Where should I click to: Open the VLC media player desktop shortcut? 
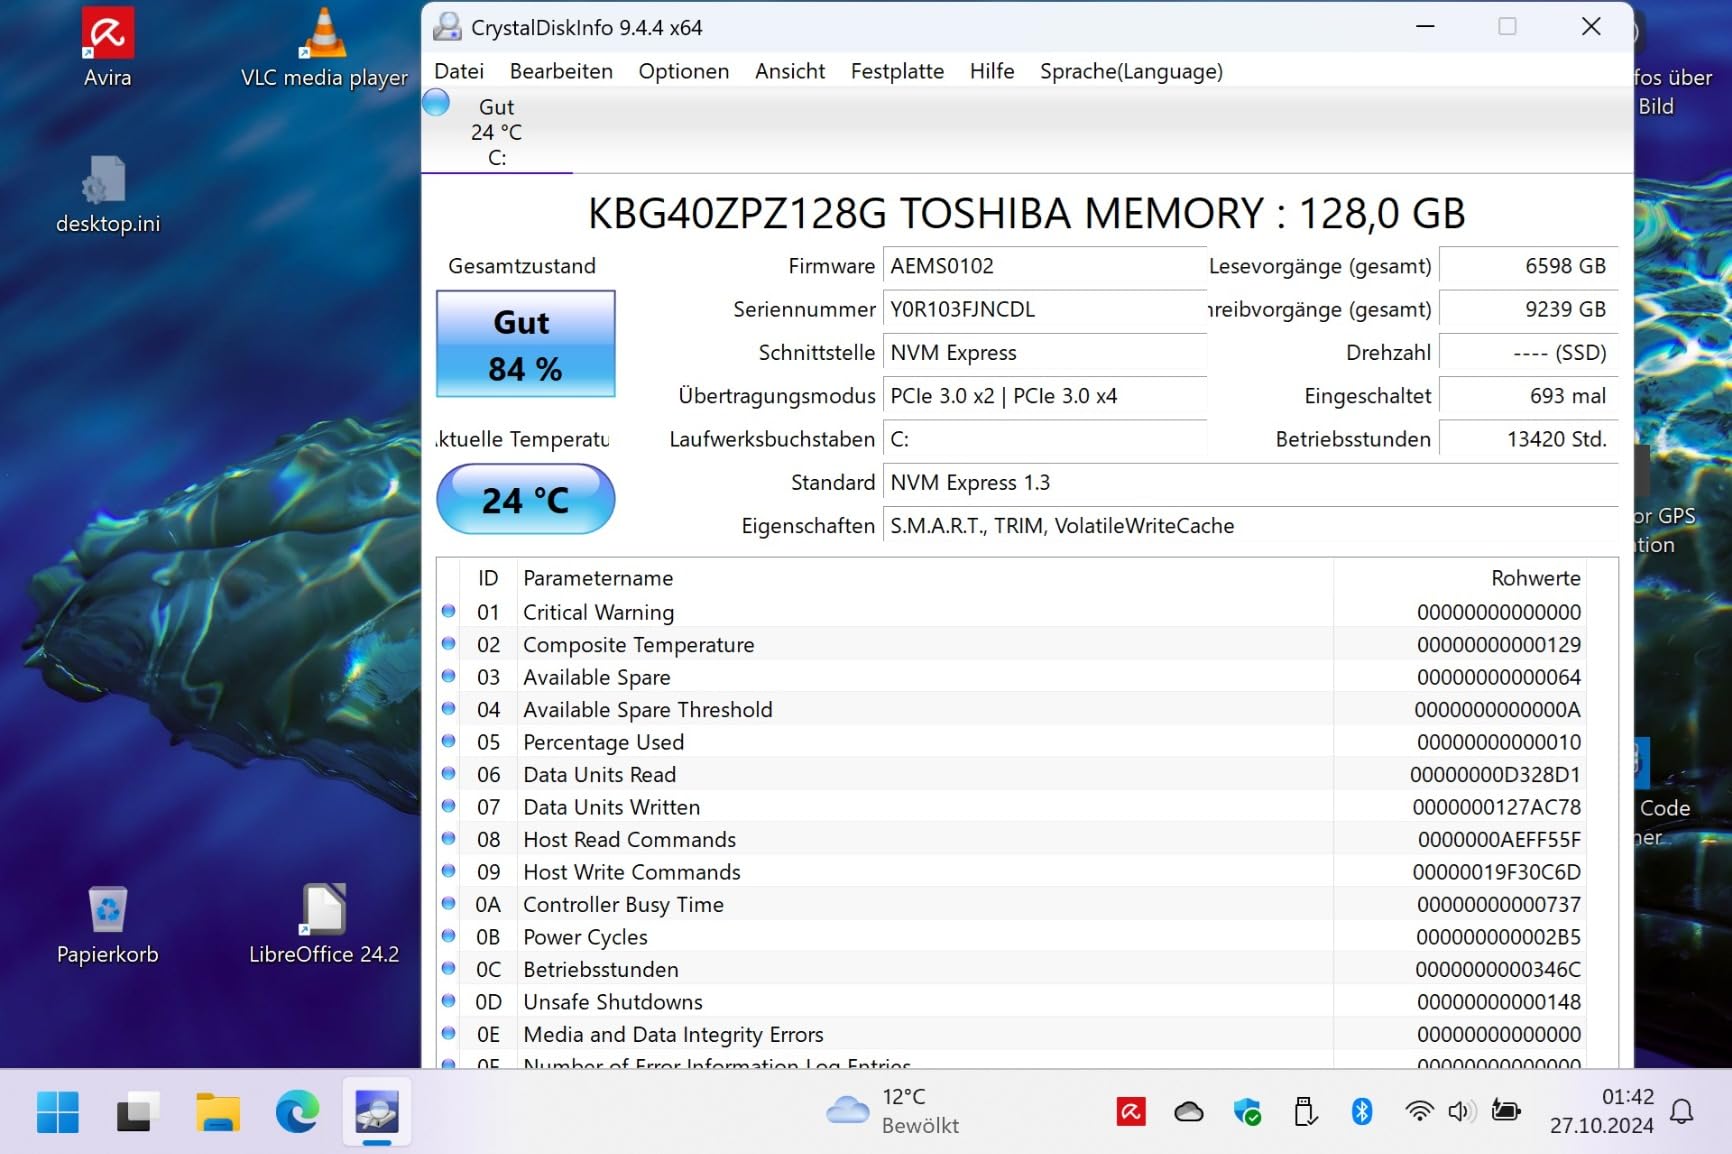pos(324,47)
